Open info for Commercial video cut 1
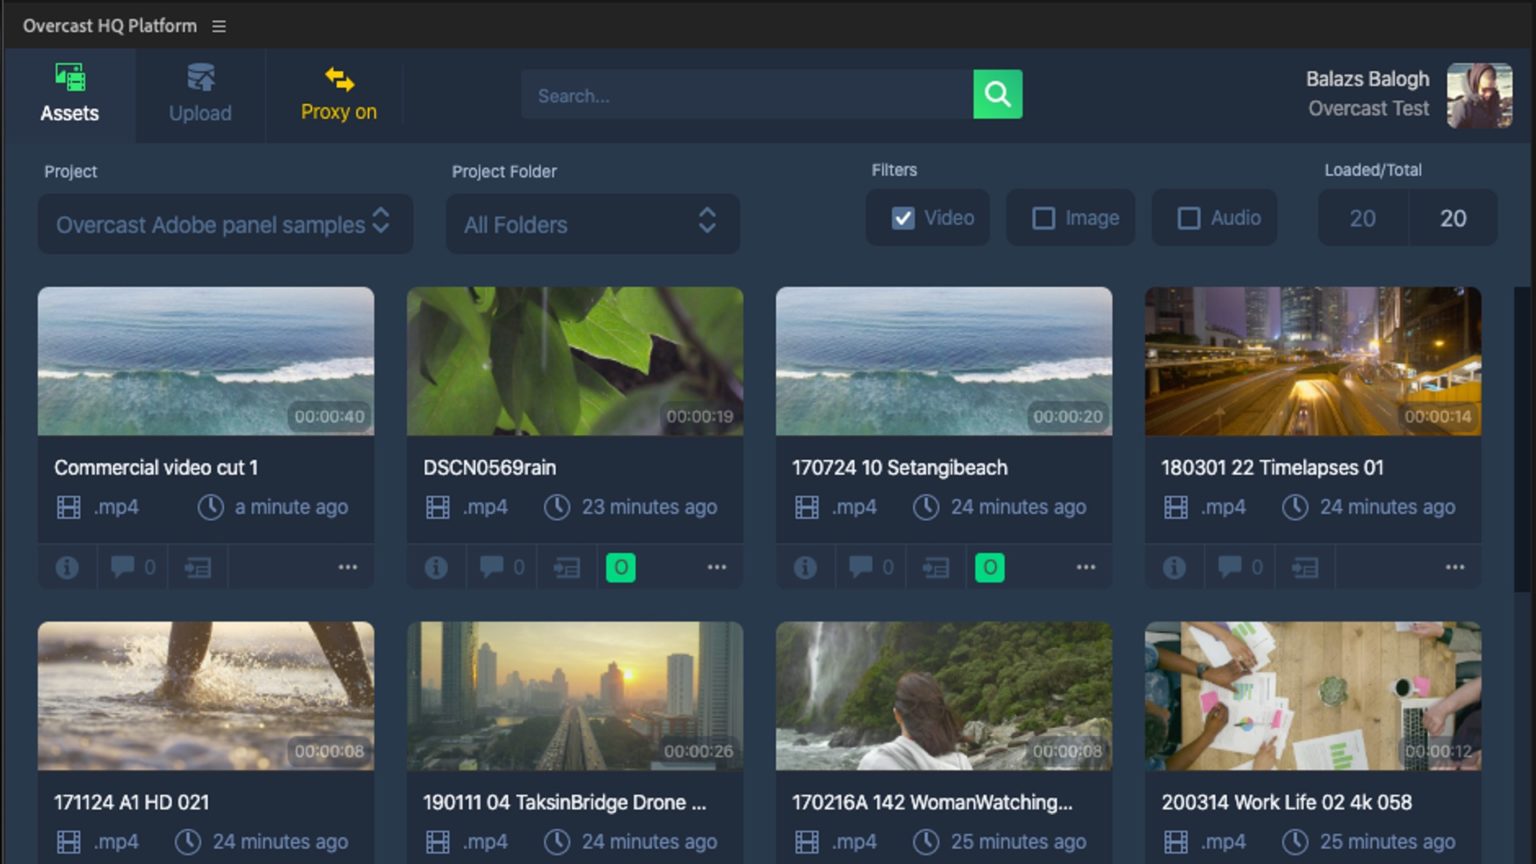Screen dimensions: 1536x864 coord(67,567)
